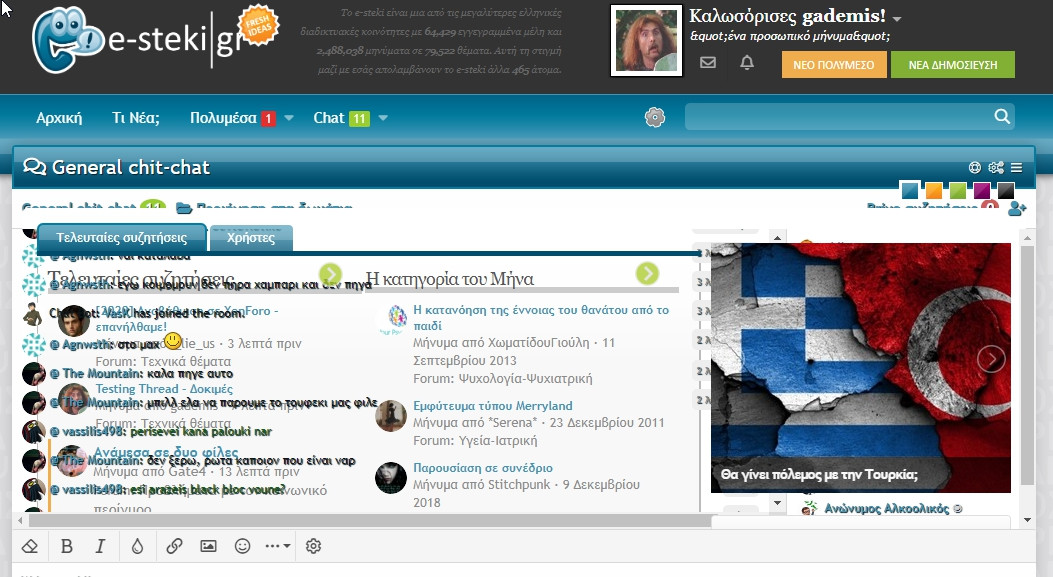Expand the Chat menu arrow

(383, 118)
